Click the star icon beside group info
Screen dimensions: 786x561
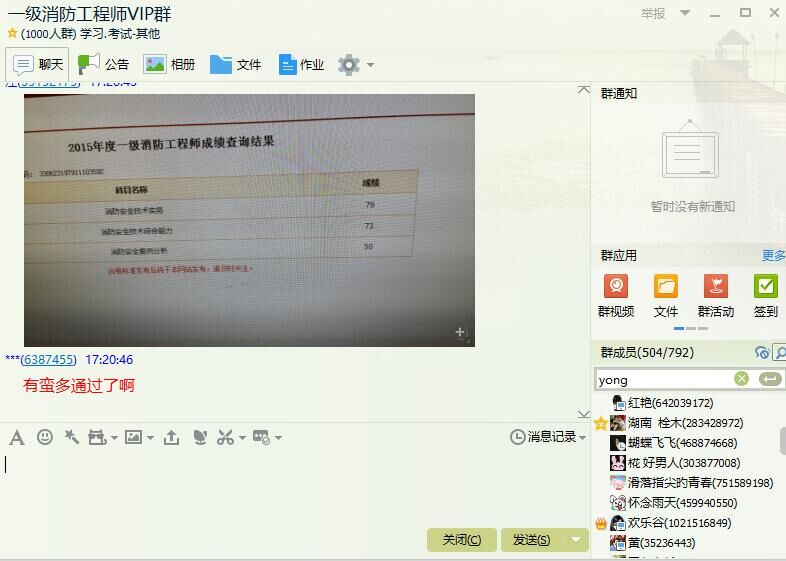13,33
